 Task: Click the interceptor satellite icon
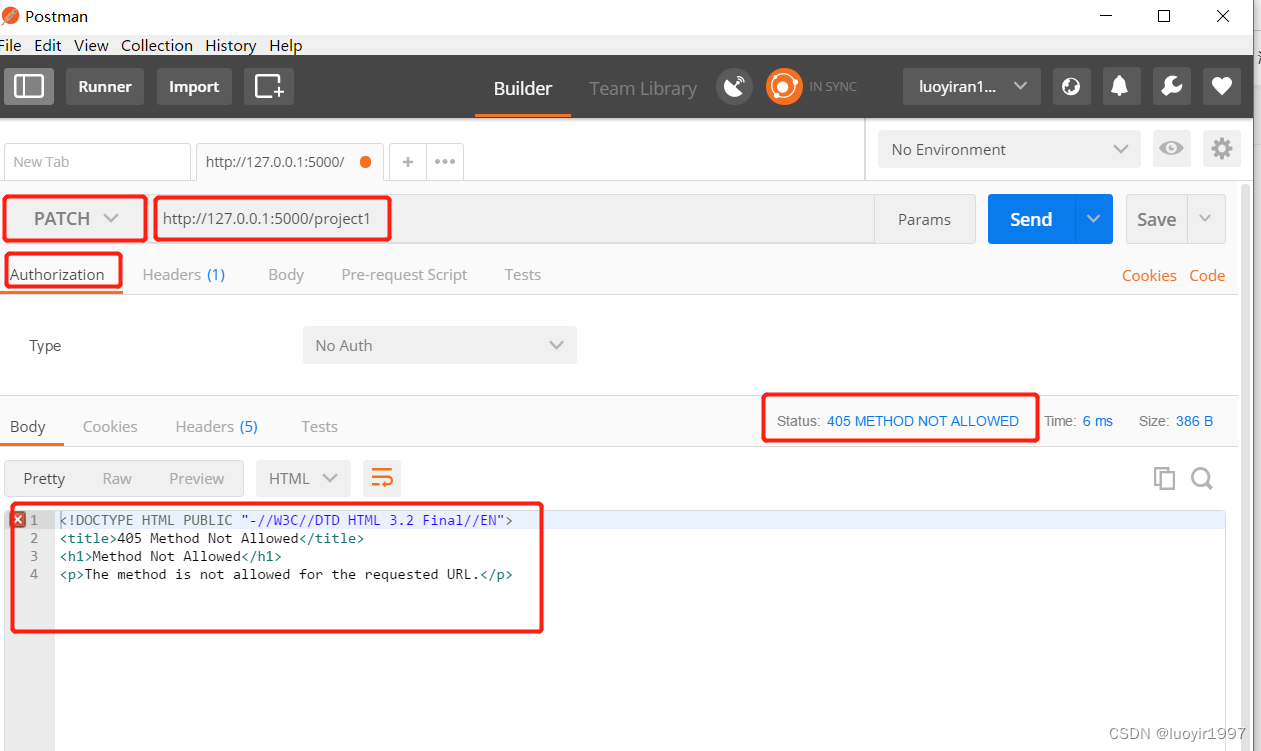(735, 87)
